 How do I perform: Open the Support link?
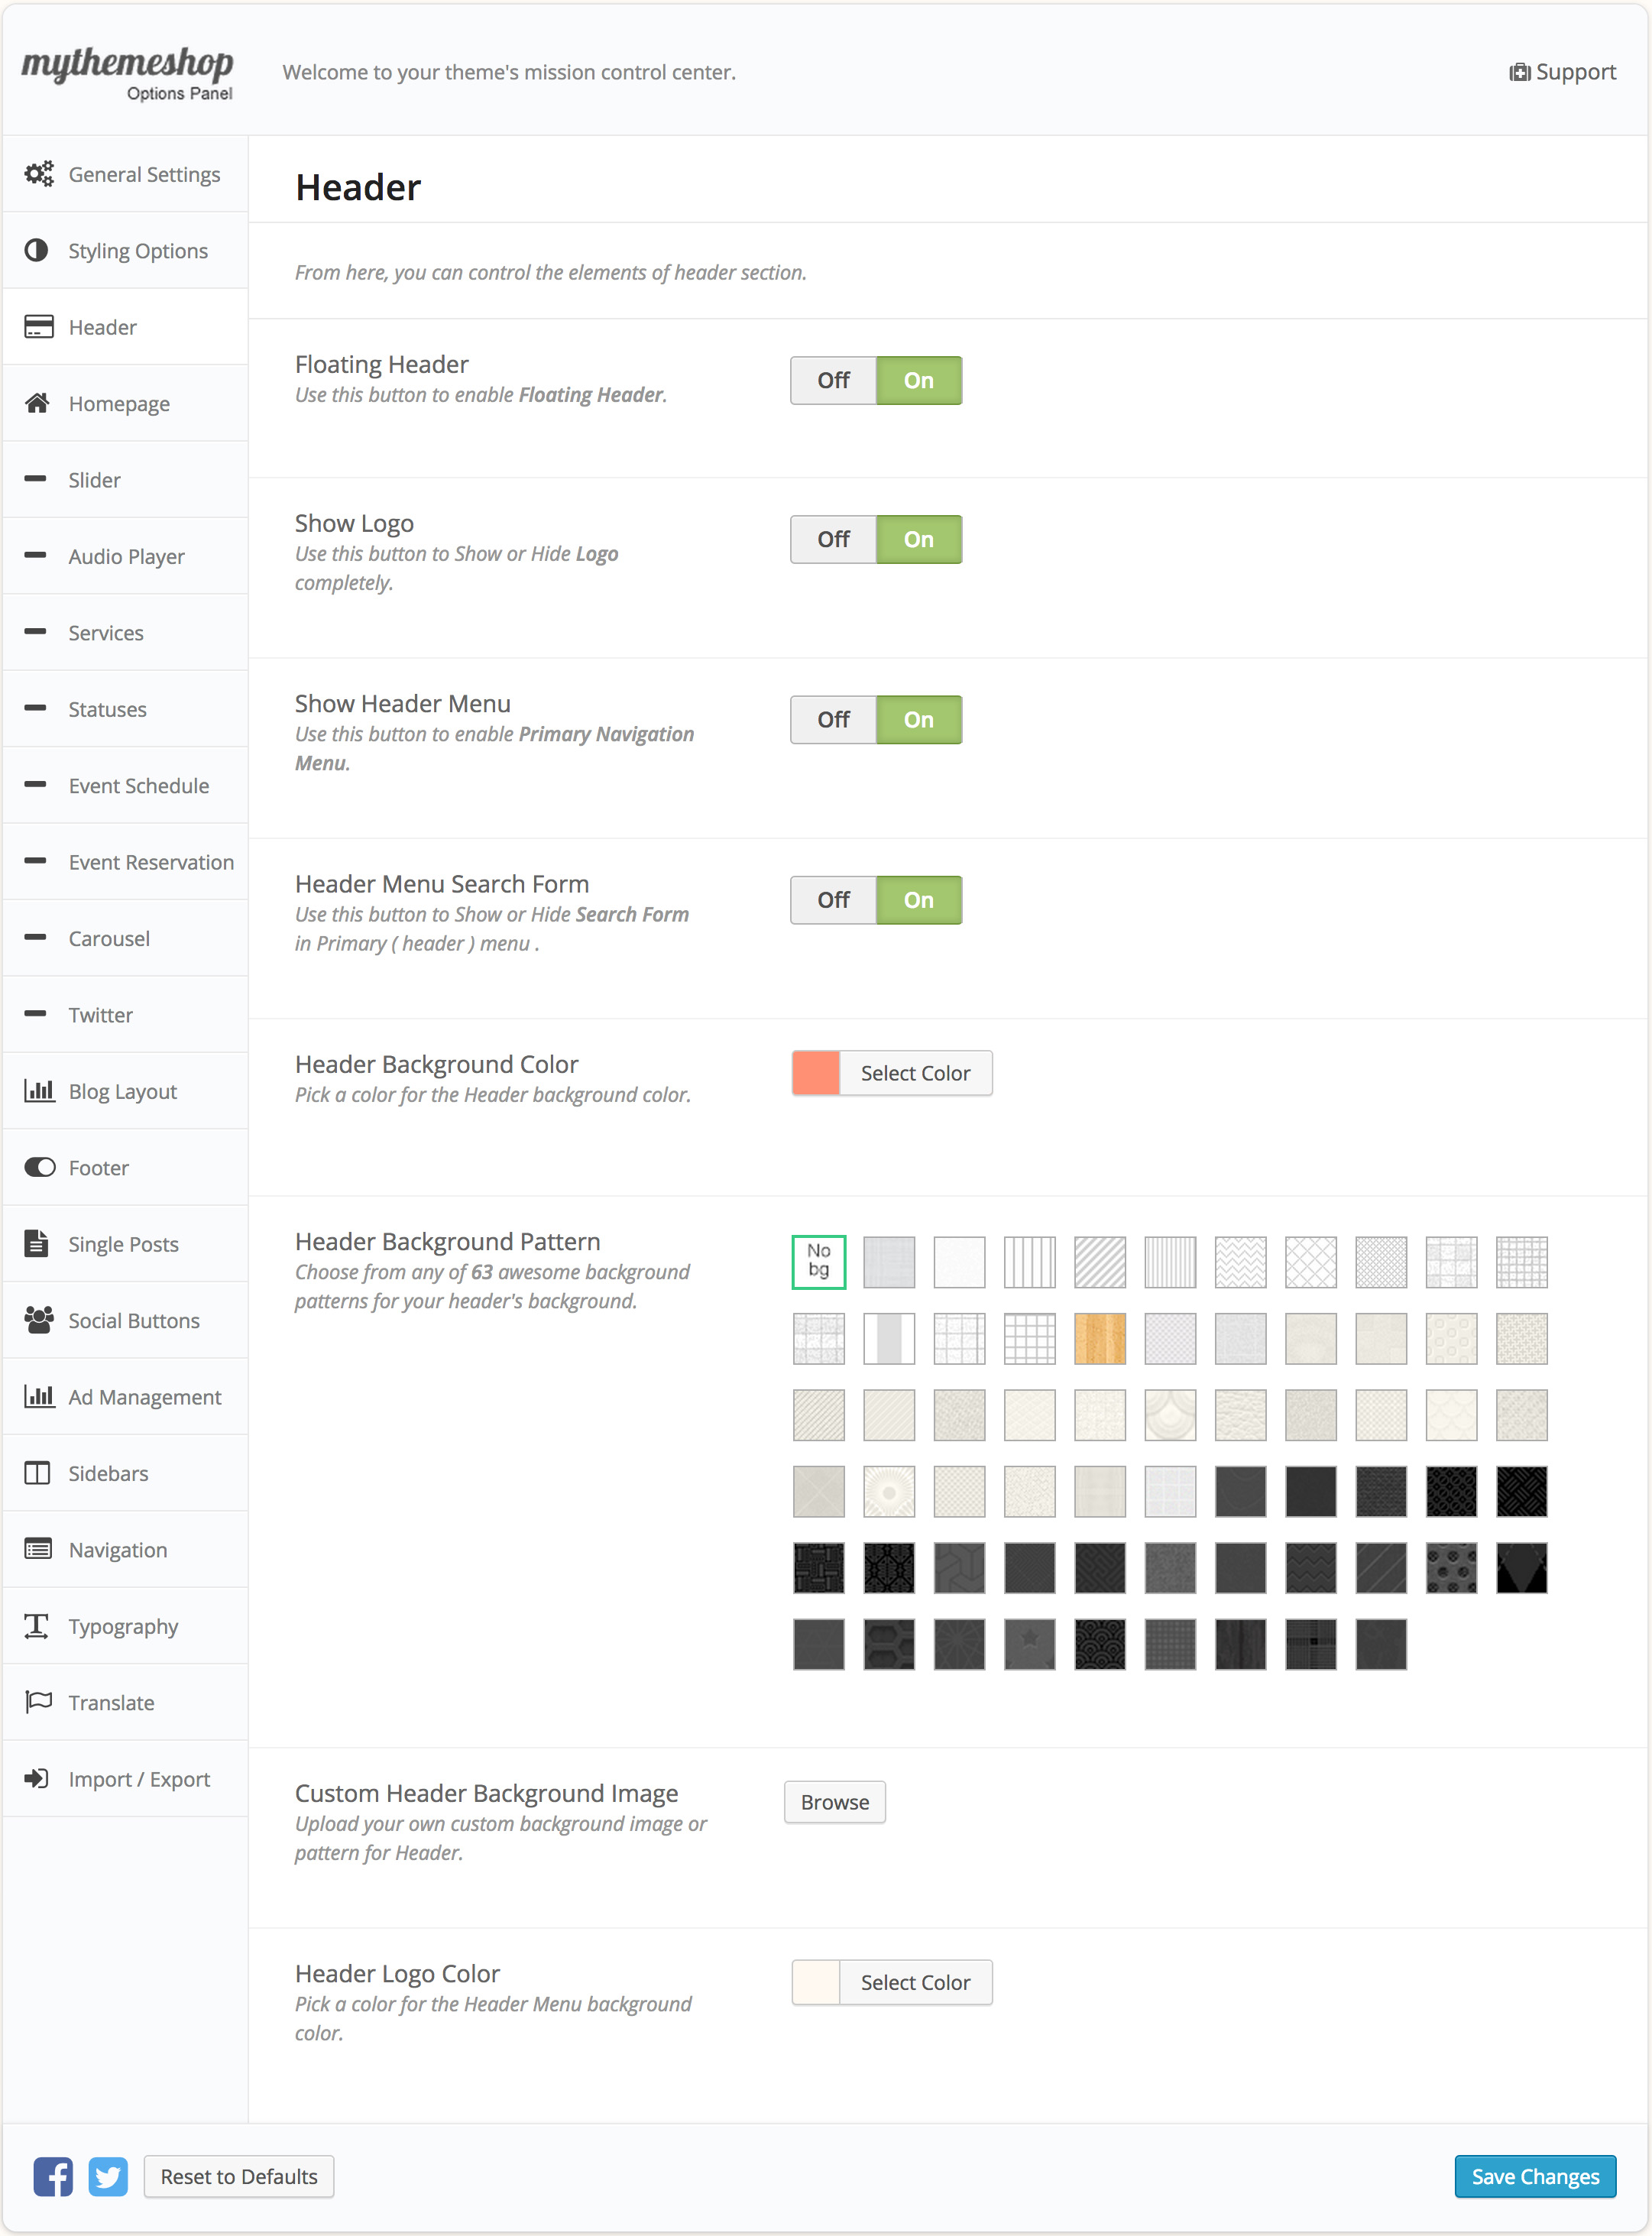[x=1563, y=72]
